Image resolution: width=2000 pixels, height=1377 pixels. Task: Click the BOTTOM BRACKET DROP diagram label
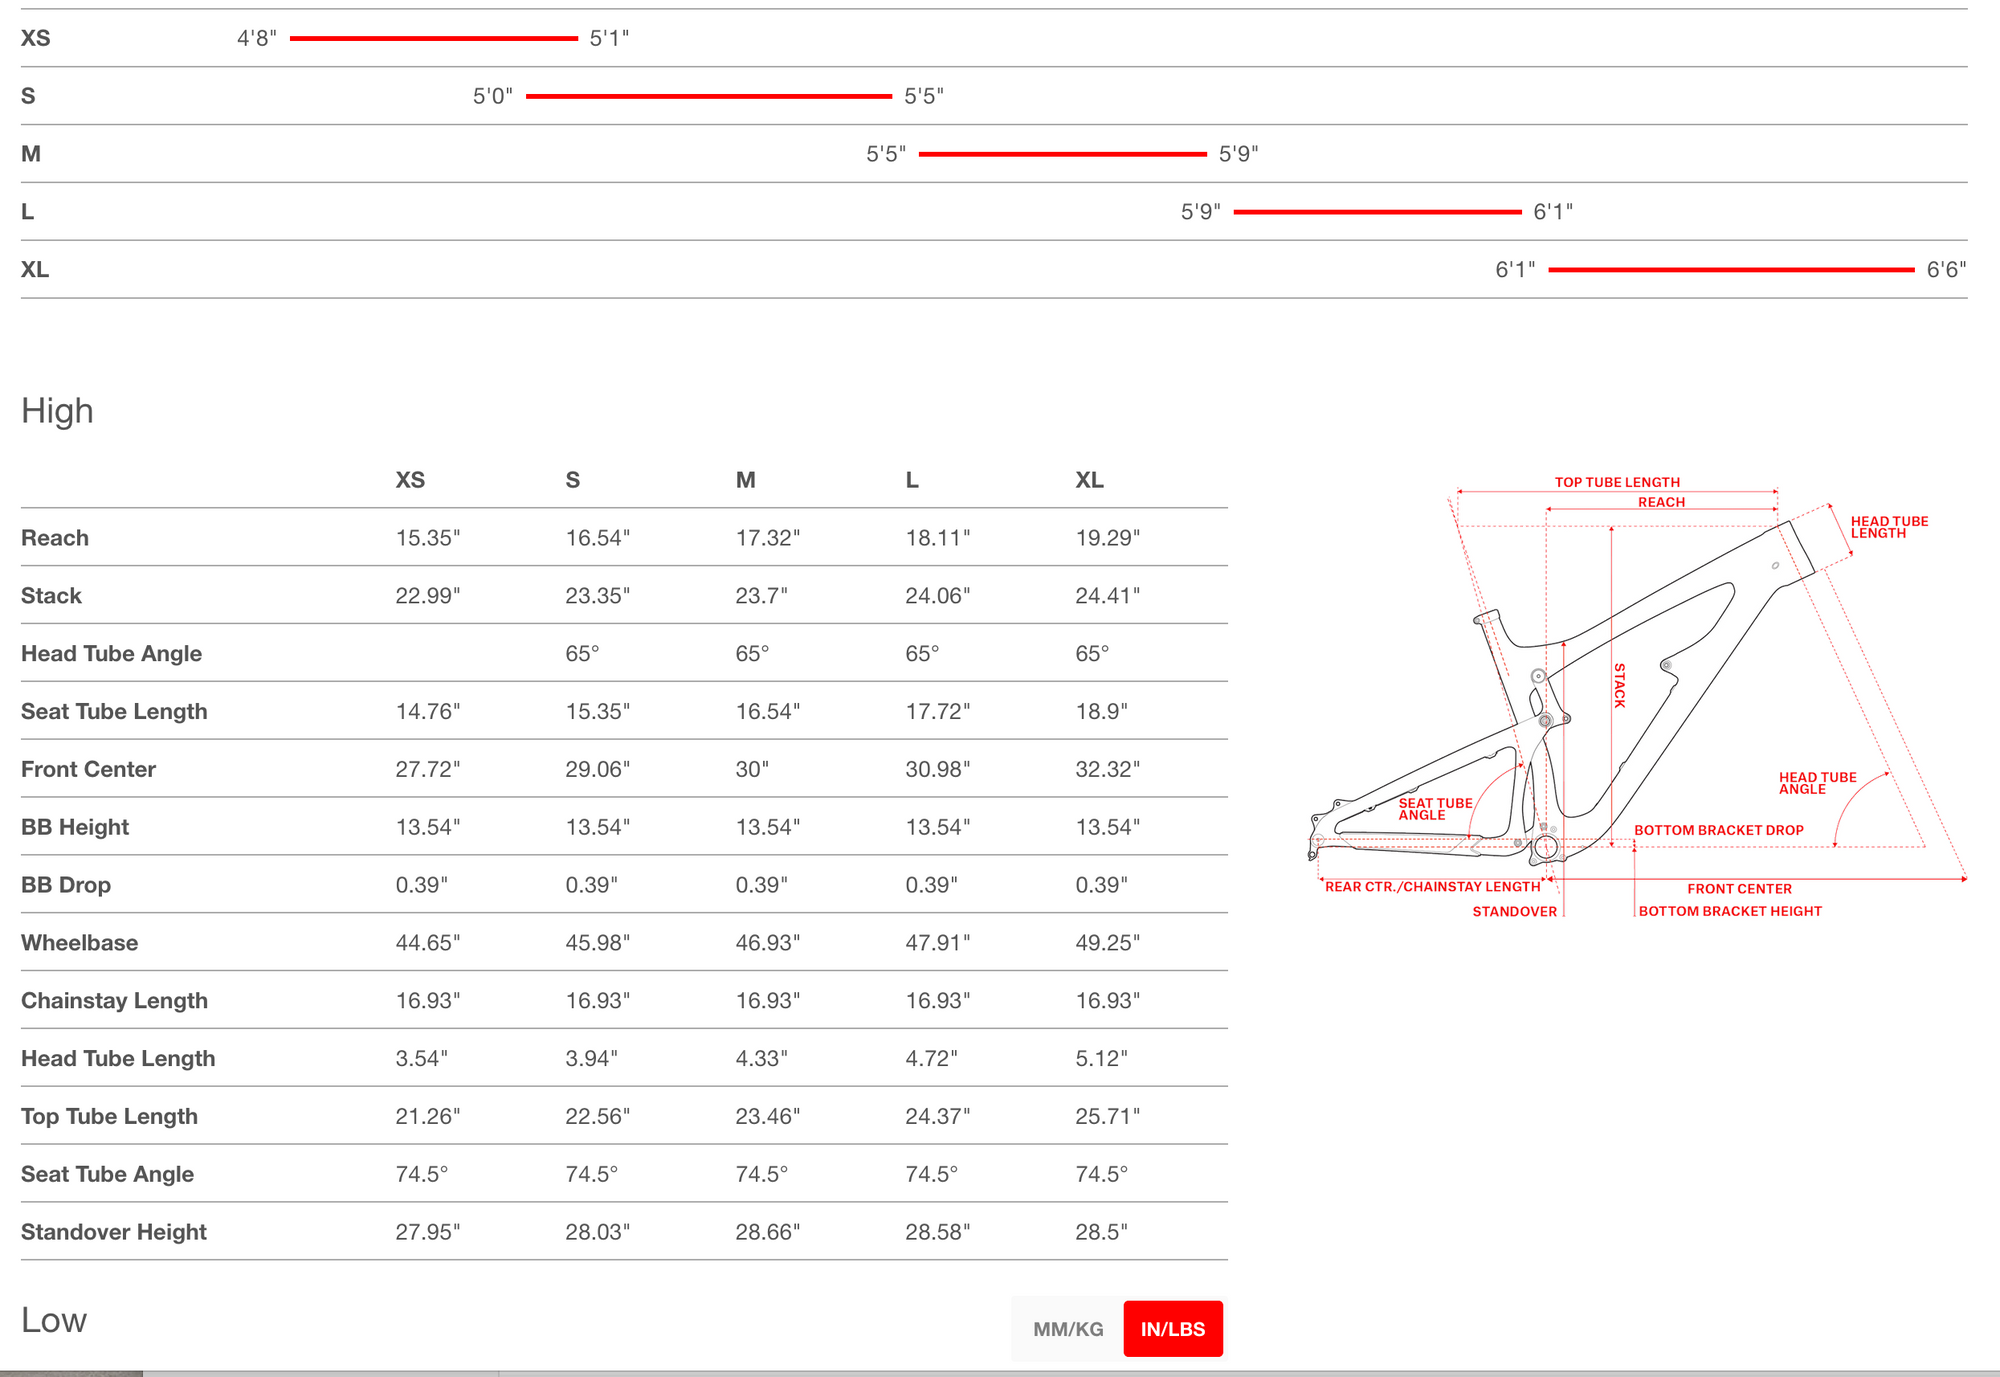1718,830
